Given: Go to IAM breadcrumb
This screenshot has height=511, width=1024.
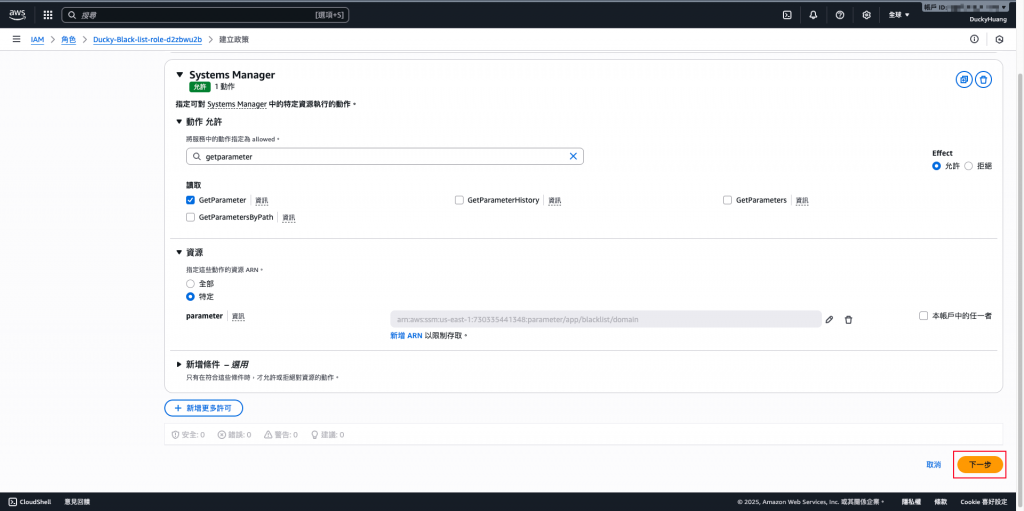Looking at the screenshot, I should (37, 39).
